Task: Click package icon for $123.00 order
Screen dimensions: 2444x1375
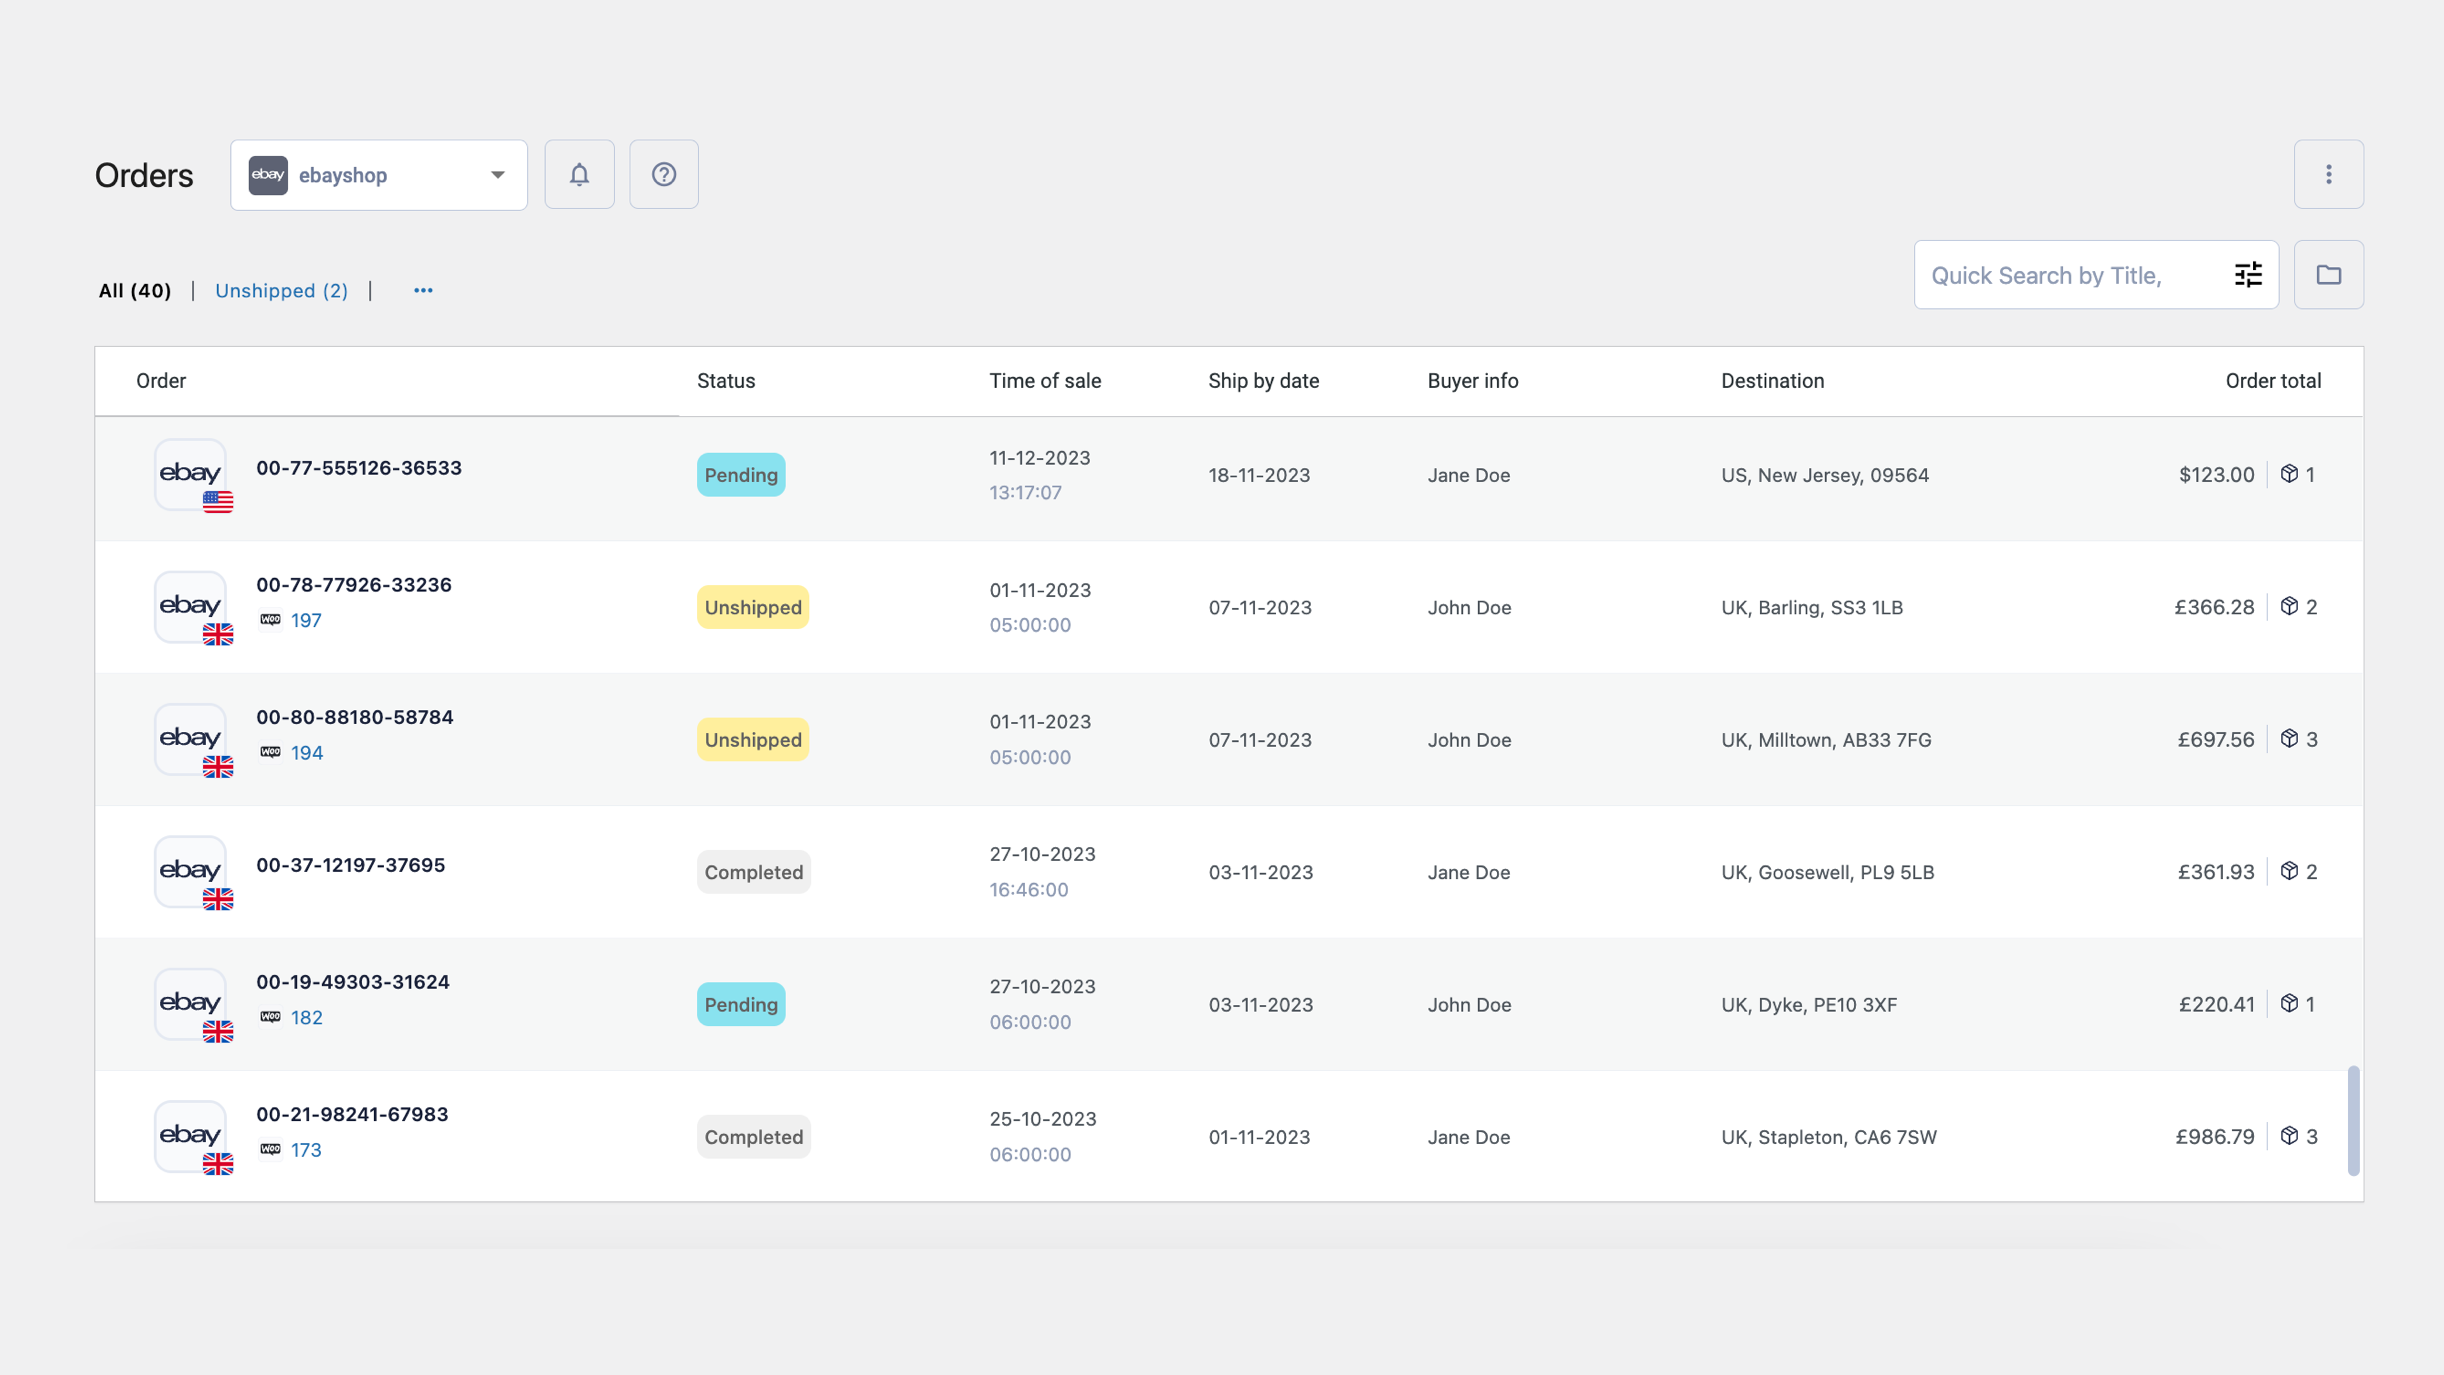Action: point(2289,474)
